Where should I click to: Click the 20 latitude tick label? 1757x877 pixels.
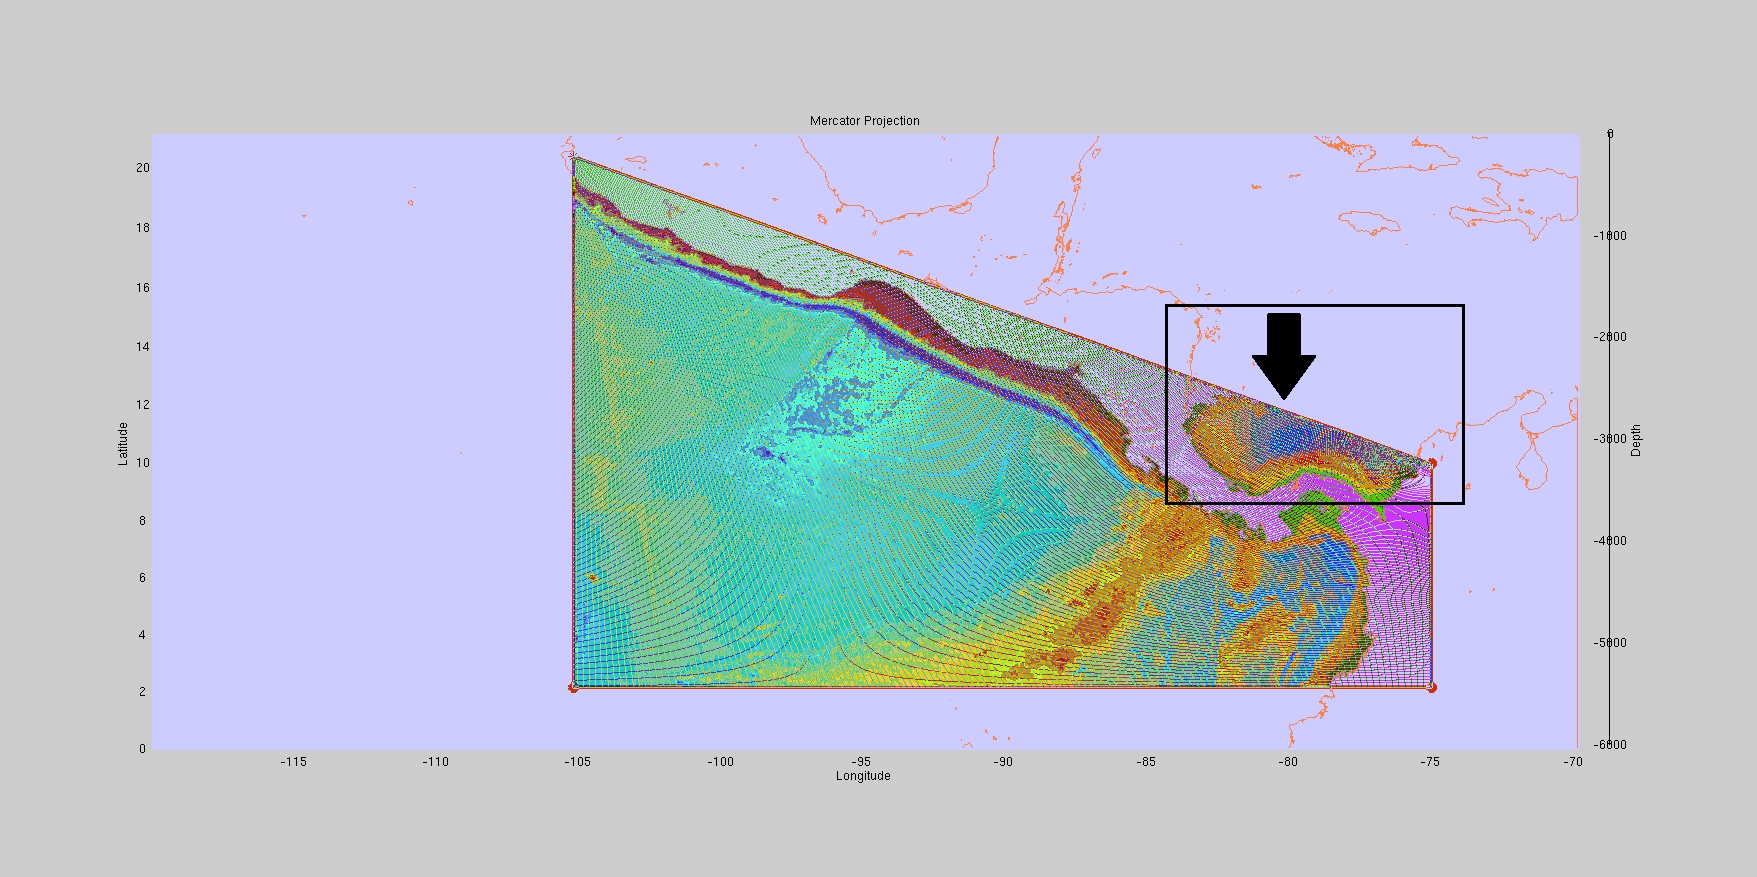pos(142,168)
